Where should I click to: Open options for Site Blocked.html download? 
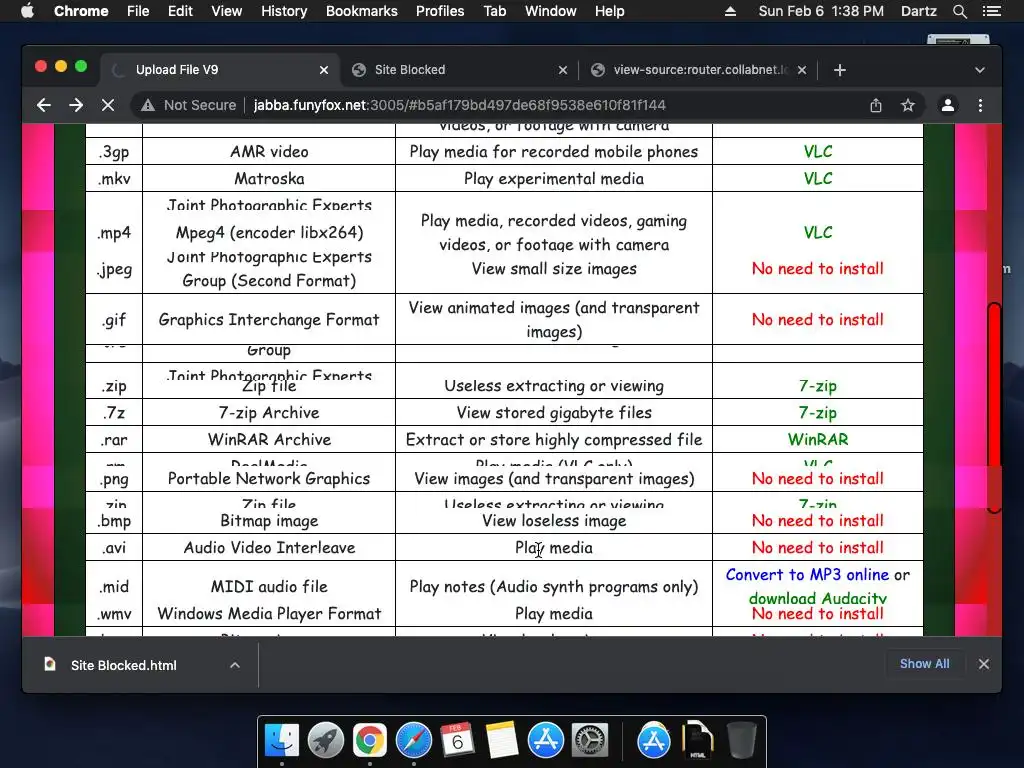click(x=235, y=665)
